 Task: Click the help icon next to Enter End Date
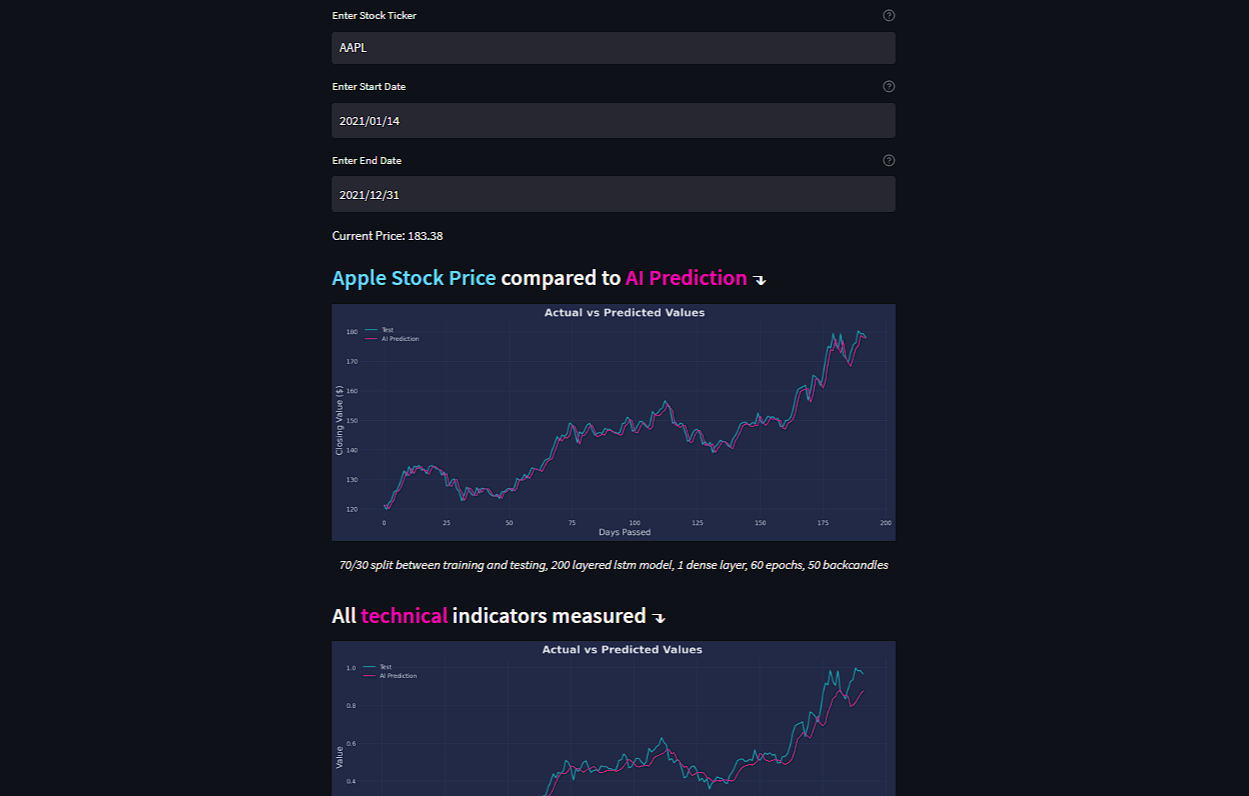tap(889, 160)
